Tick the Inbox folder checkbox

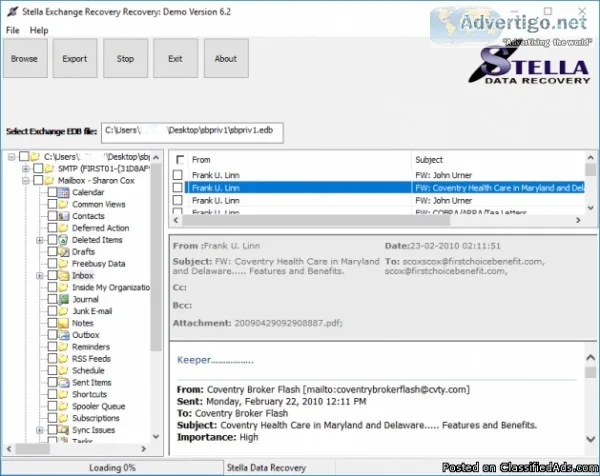pyautogui.click(x=52, y=275)
